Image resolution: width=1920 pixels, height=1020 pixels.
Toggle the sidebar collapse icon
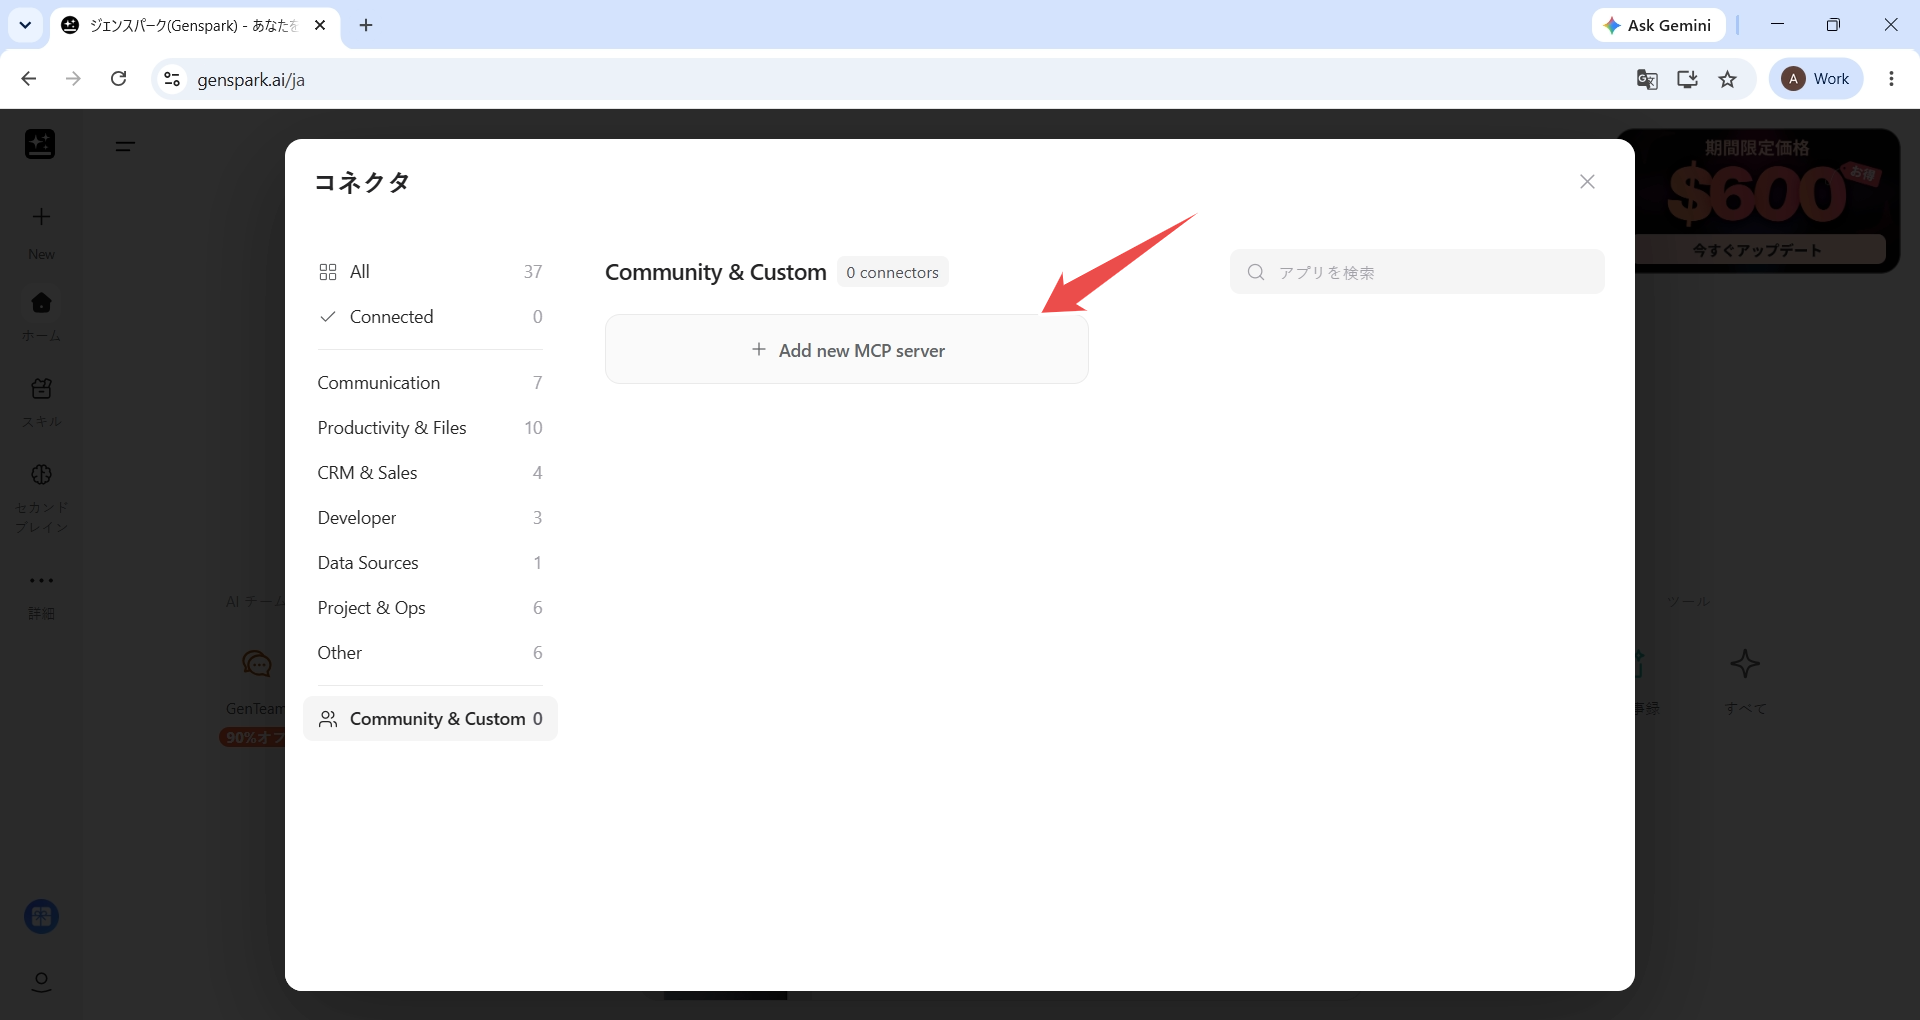coord(125,146)
